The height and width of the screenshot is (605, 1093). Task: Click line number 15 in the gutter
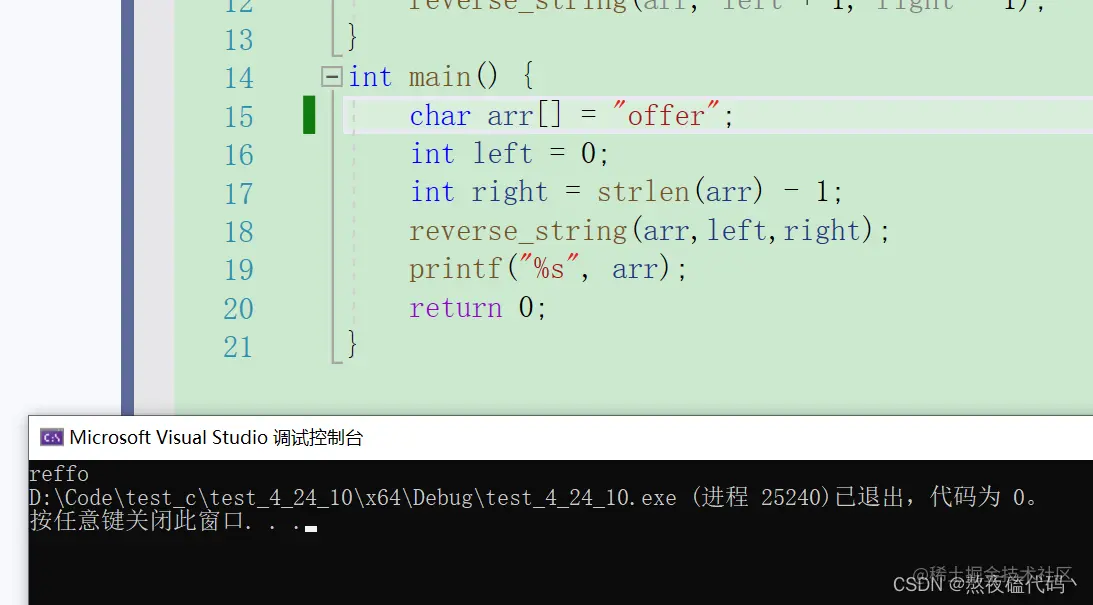pos(239,116)
